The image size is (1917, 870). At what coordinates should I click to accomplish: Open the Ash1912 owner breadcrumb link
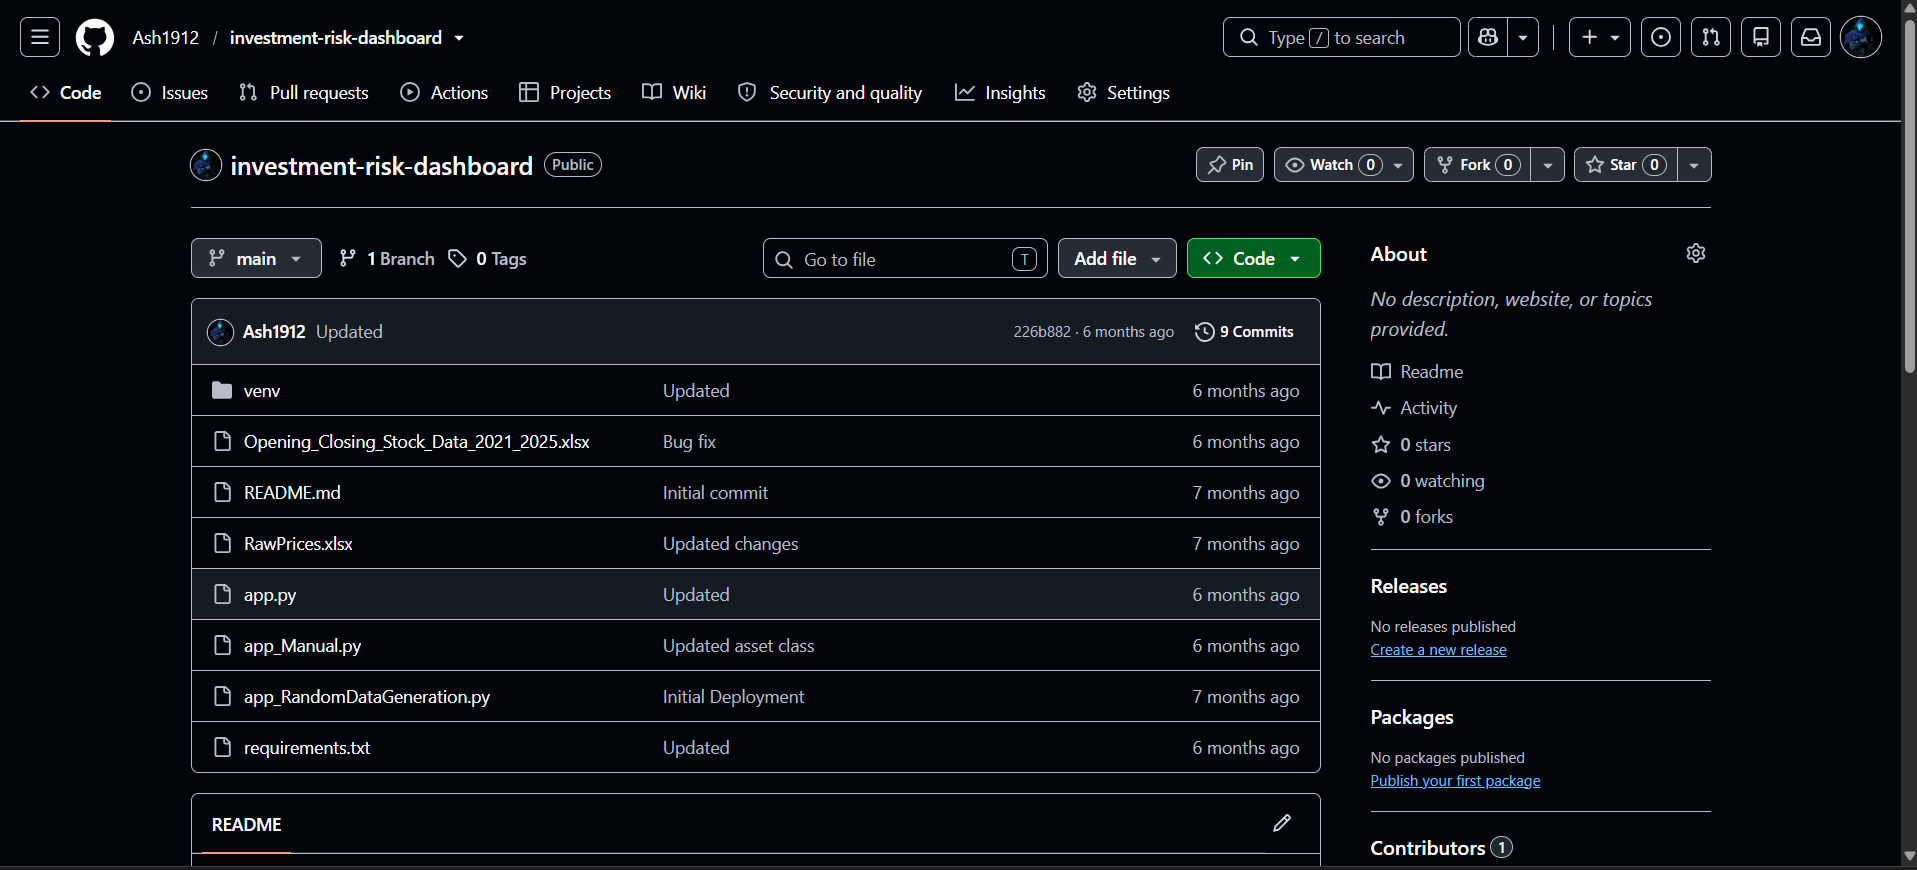(x=166, y=38)
